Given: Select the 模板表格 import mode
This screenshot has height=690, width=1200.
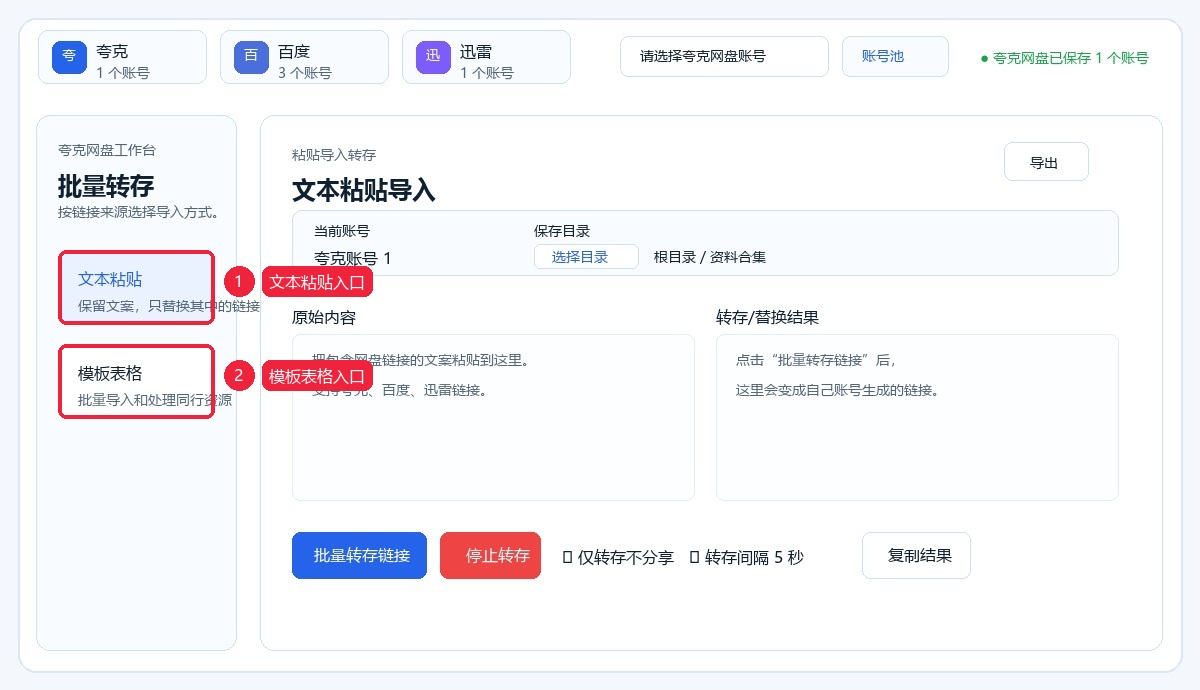Looking at the screenshot, I should (136, 382).
